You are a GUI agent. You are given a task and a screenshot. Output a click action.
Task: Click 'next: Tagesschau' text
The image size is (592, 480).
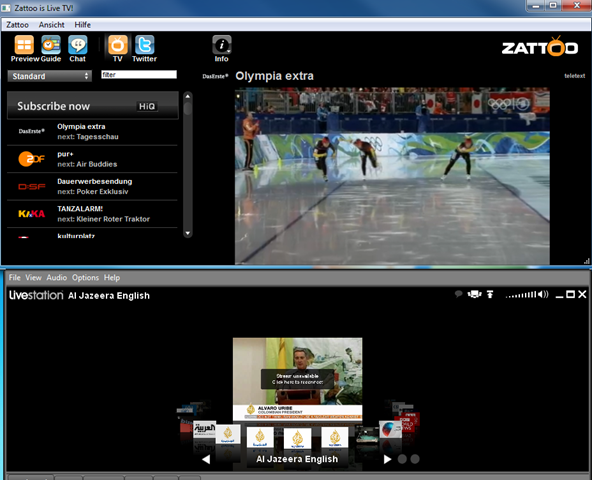coord(88,137)
